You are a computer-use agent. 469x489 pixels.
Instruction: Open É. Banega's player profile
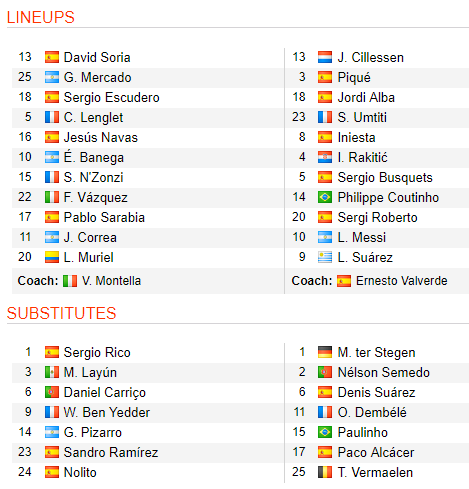pos(94,157)
